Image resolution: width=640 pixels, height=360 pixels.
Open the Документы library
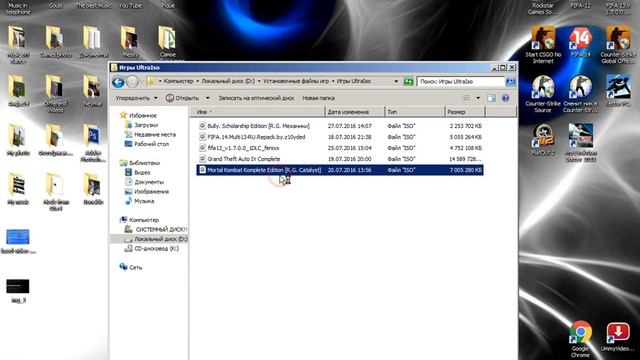[x=149, y=182]
